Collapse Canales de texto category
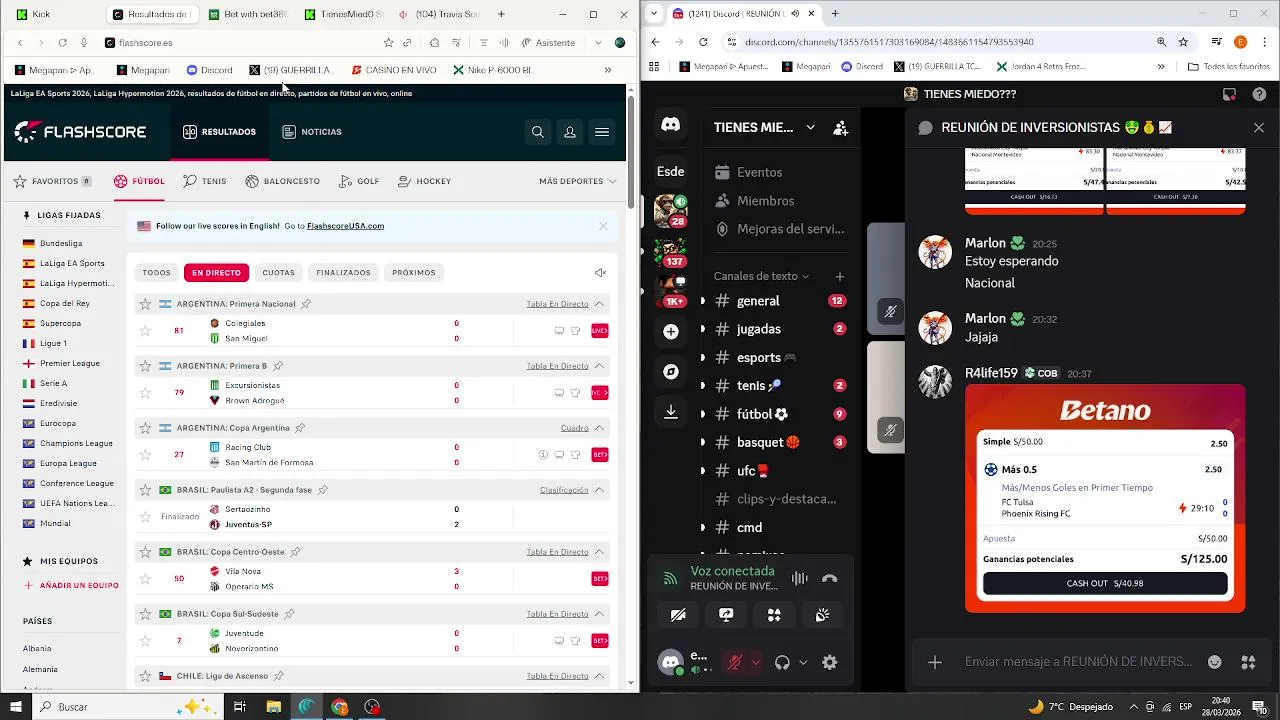This screenshot has height=720, width=1280. pyautogui.click(x=762, y=276)
